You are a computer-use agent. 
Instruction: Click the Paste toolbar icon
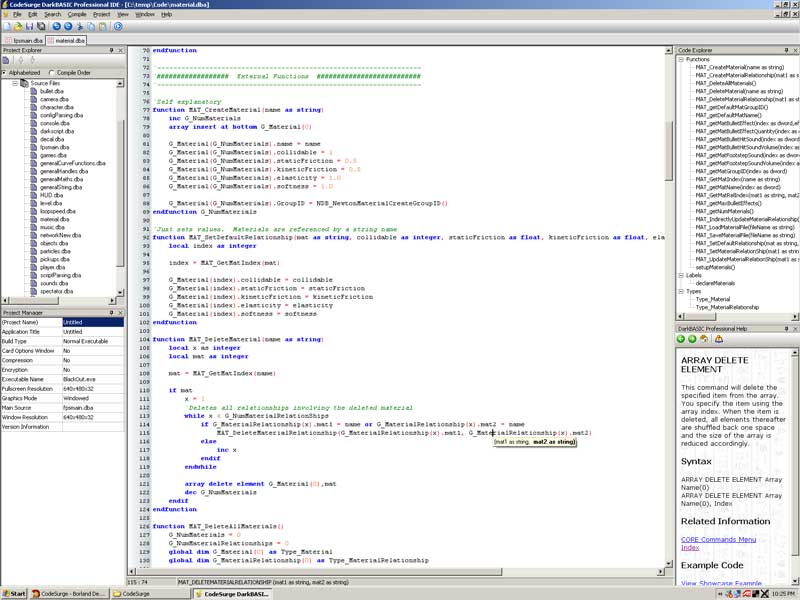(x=103, y=27)
